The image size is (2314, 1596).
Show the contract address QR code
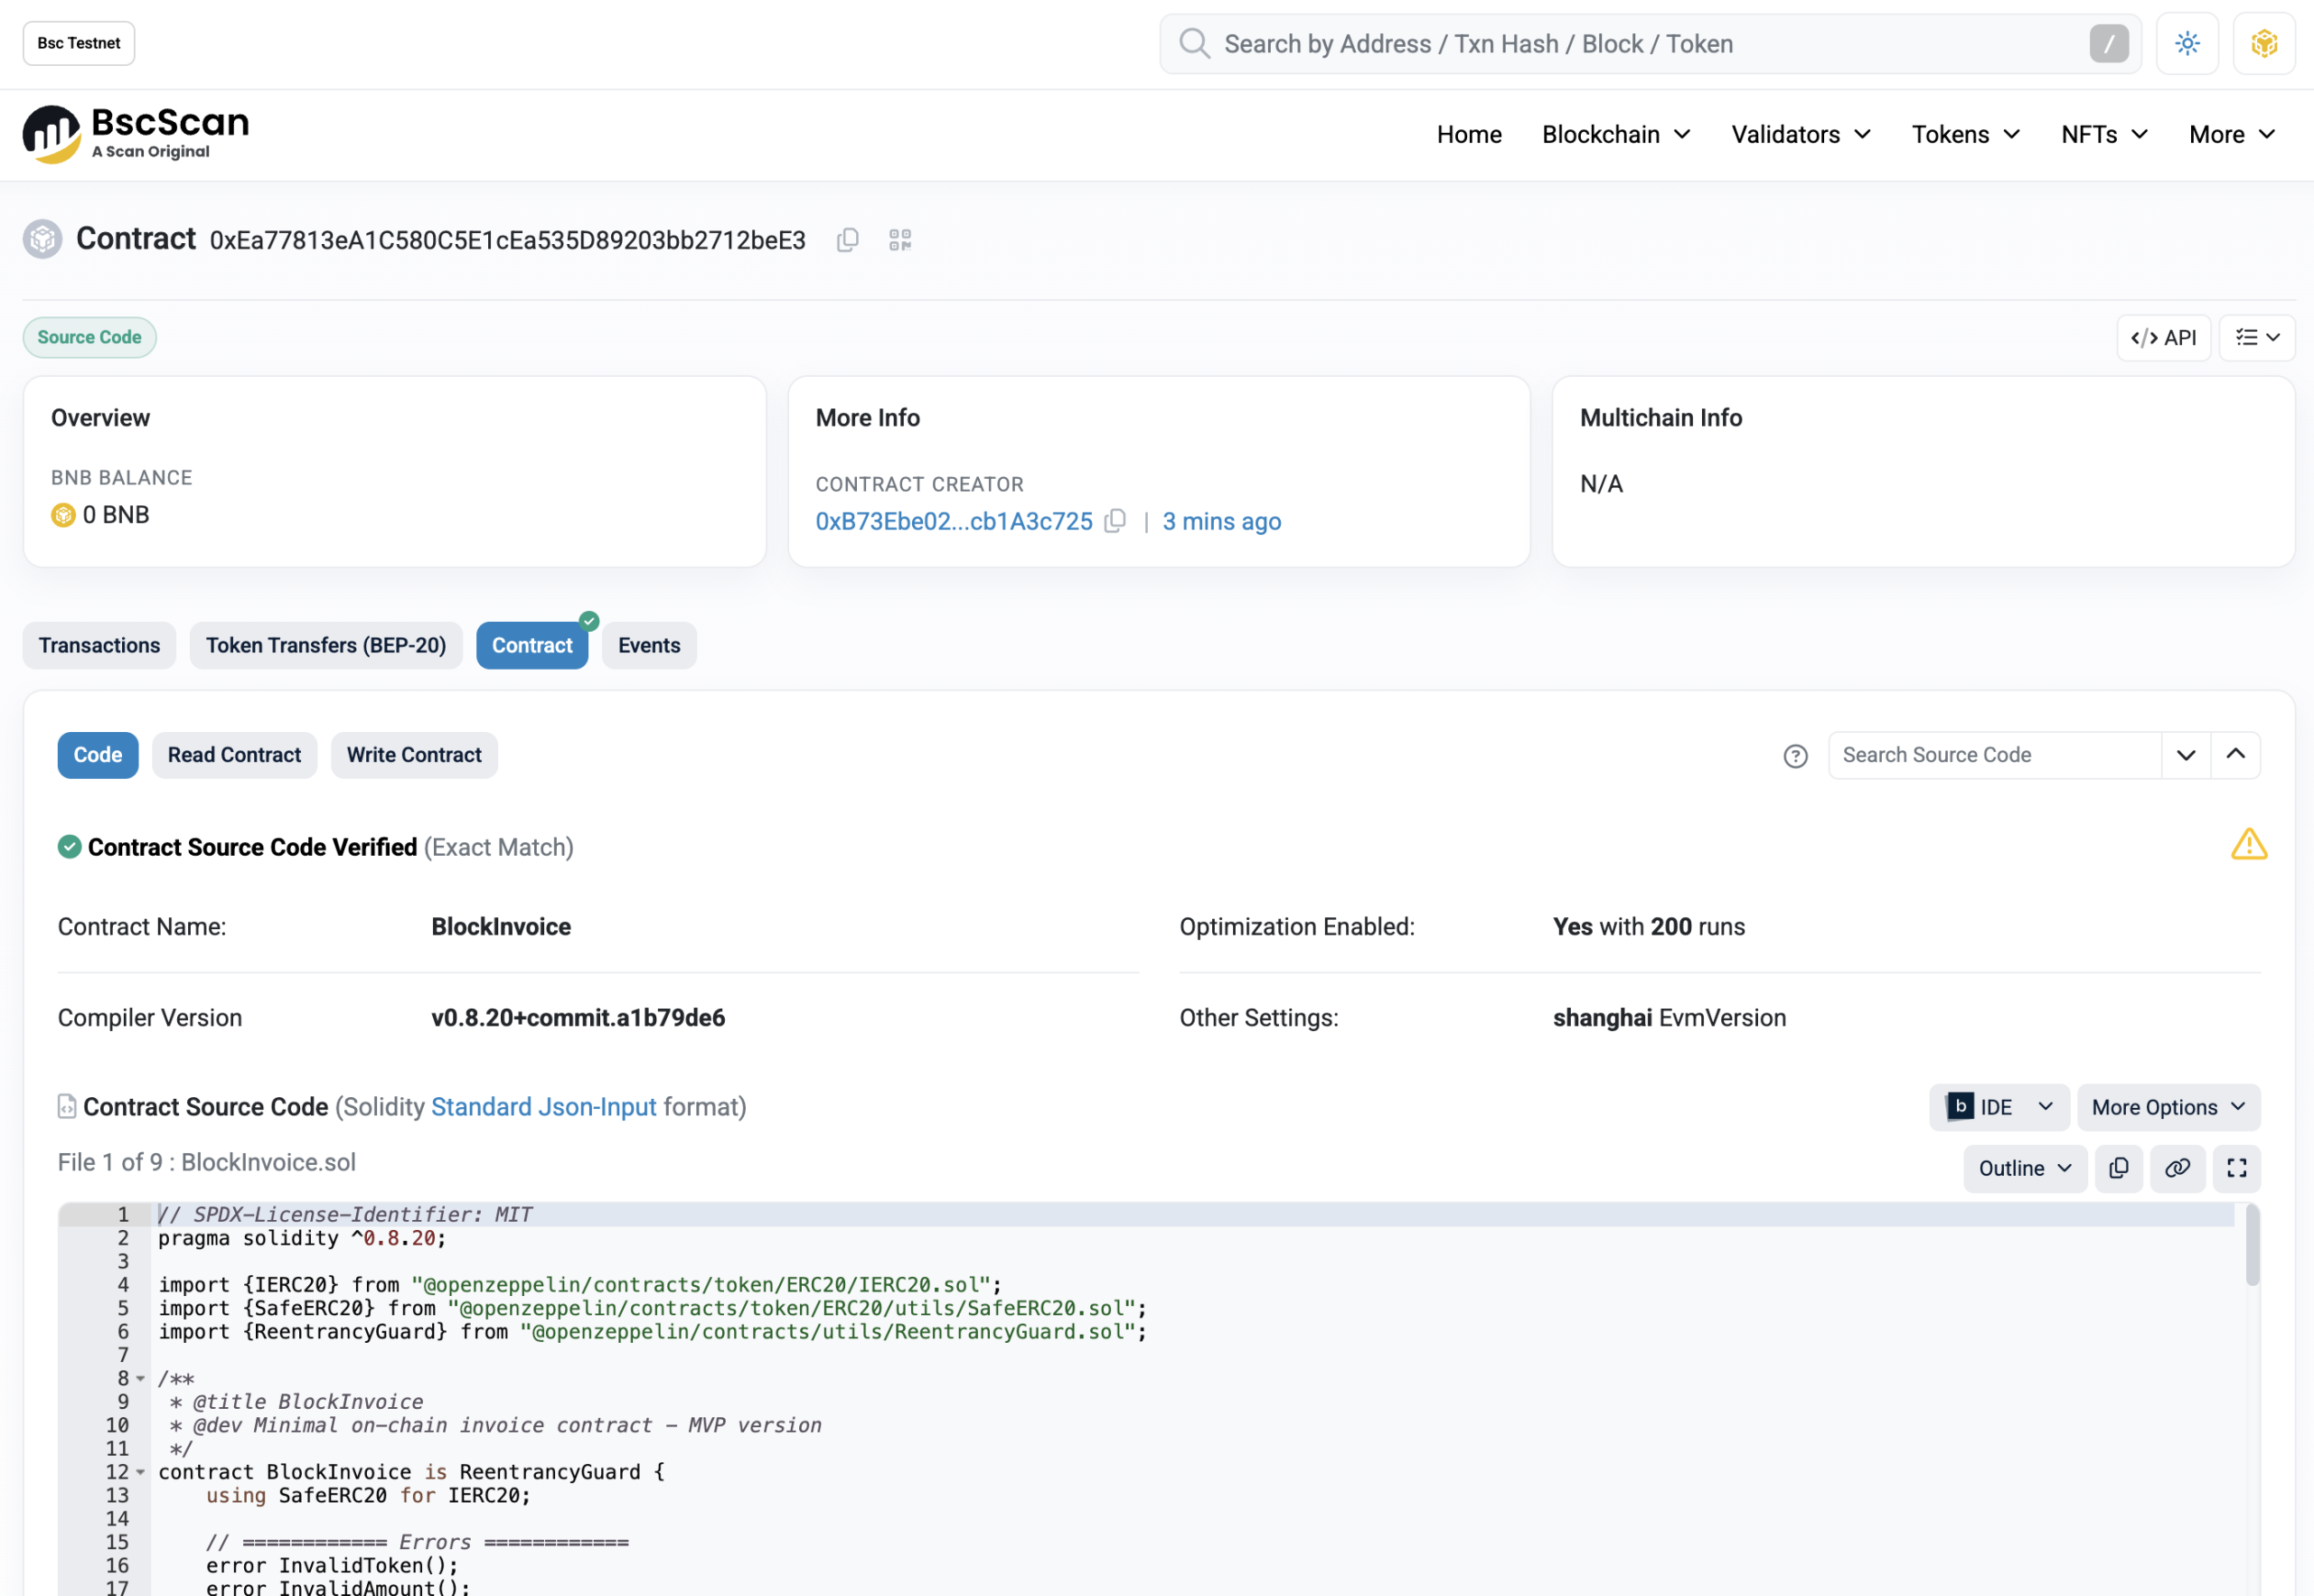pyautogui.click(x=900, y=240)
